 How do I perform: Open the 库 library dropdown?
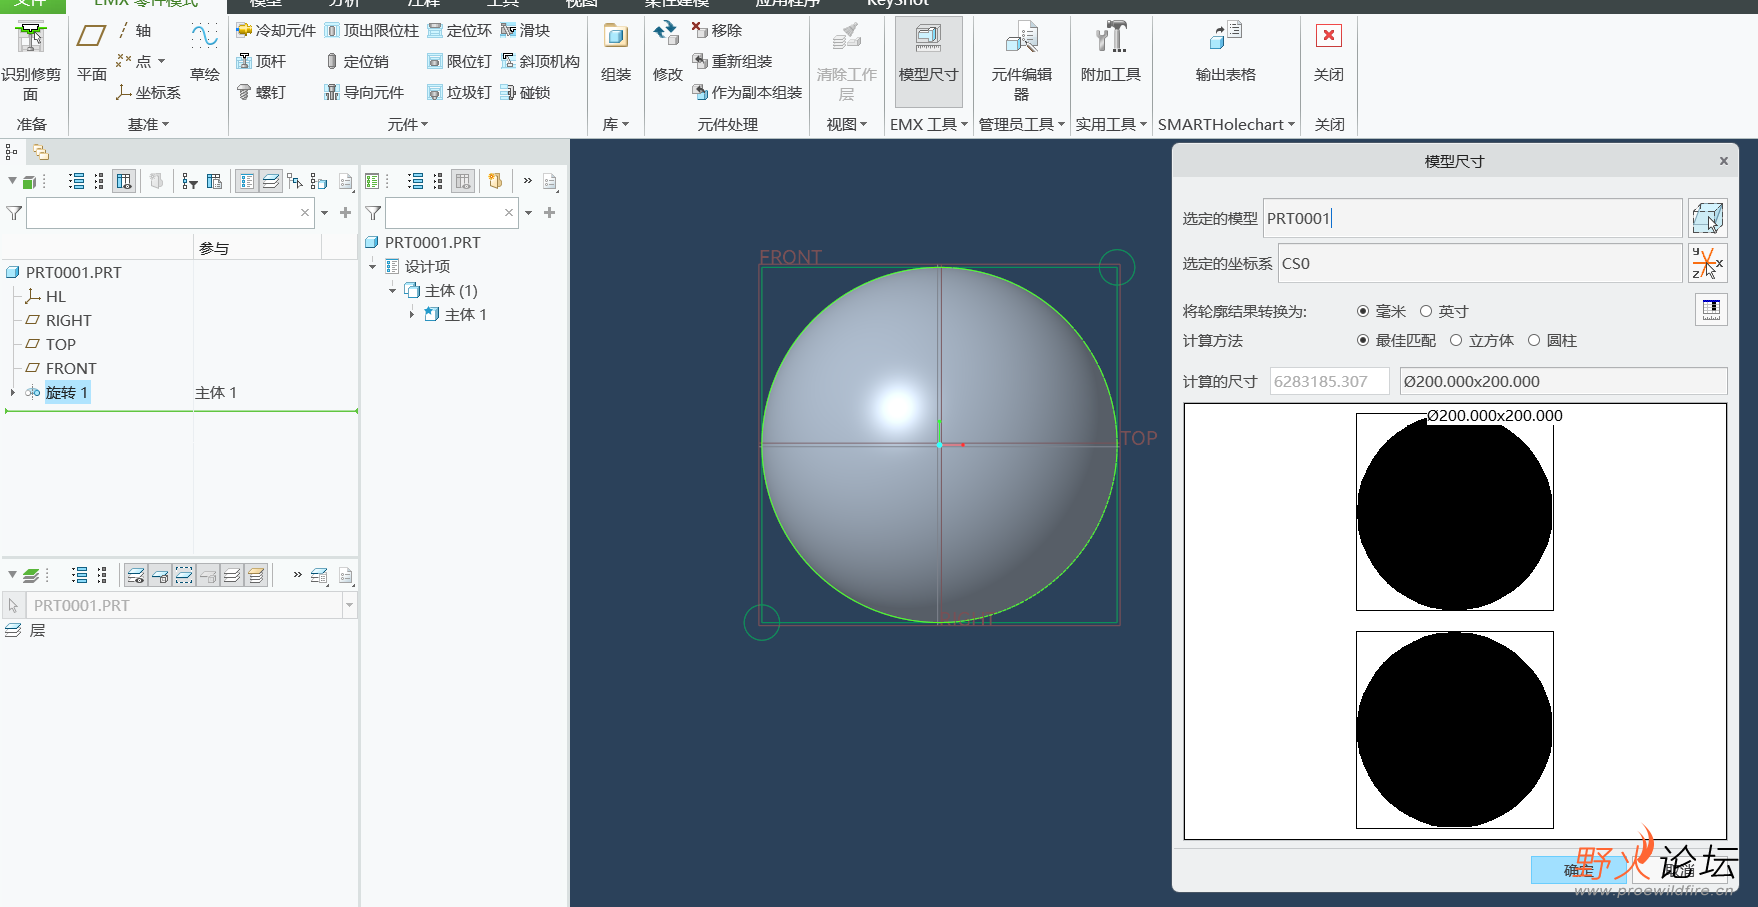[616, 124]
